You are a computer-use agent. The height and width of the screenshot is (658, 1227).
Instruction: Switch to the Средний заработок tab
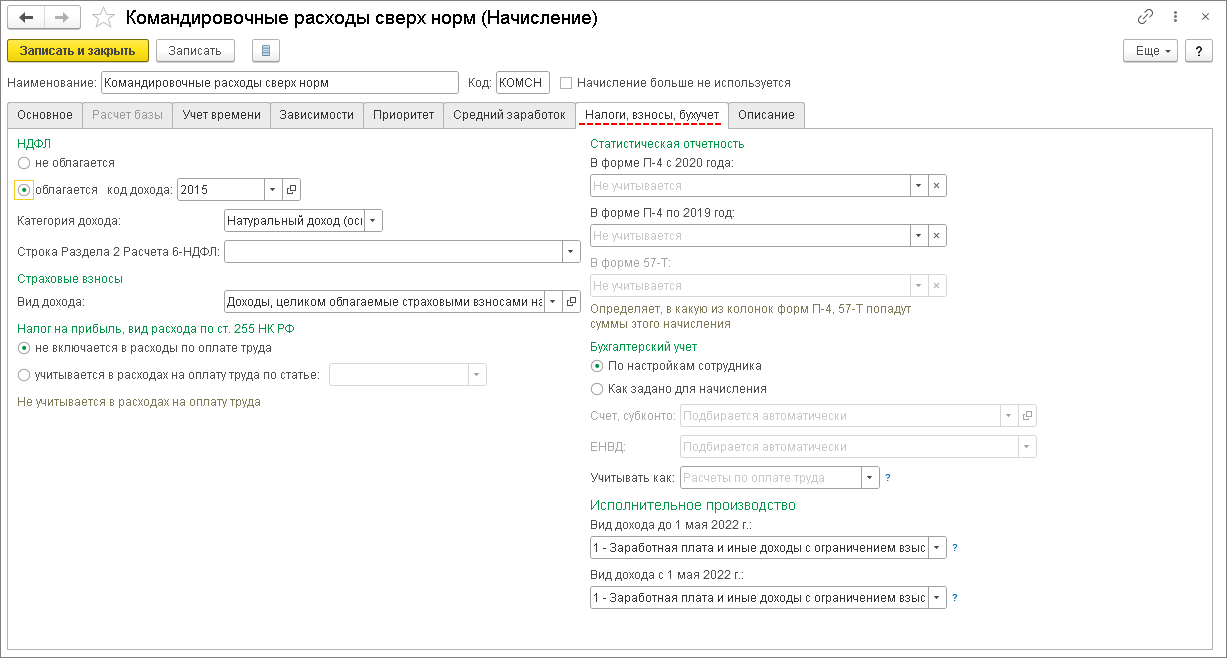pos(509,115)
